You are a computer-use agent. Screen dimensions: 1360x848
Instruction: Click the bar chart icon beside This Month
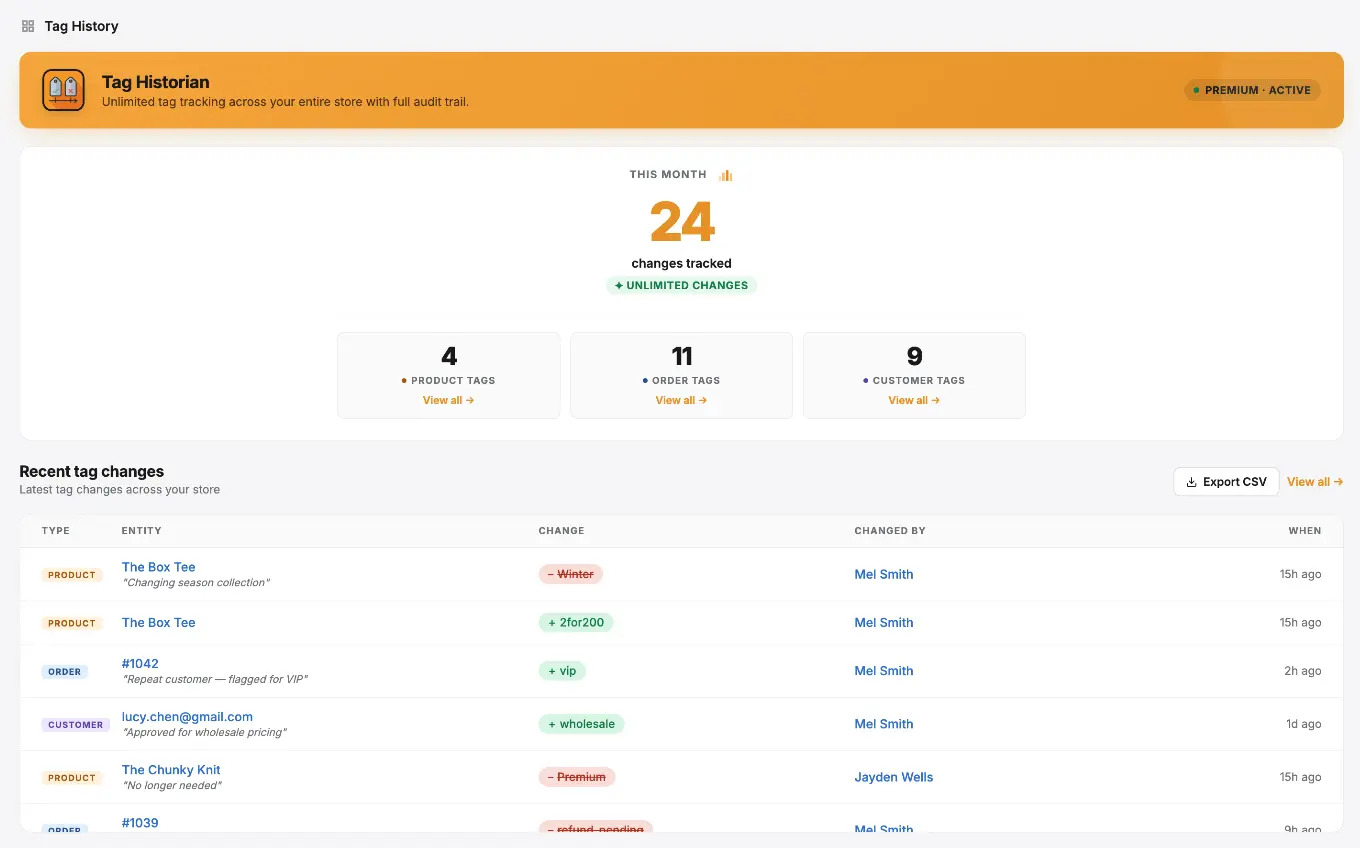(x=726, y=175)
